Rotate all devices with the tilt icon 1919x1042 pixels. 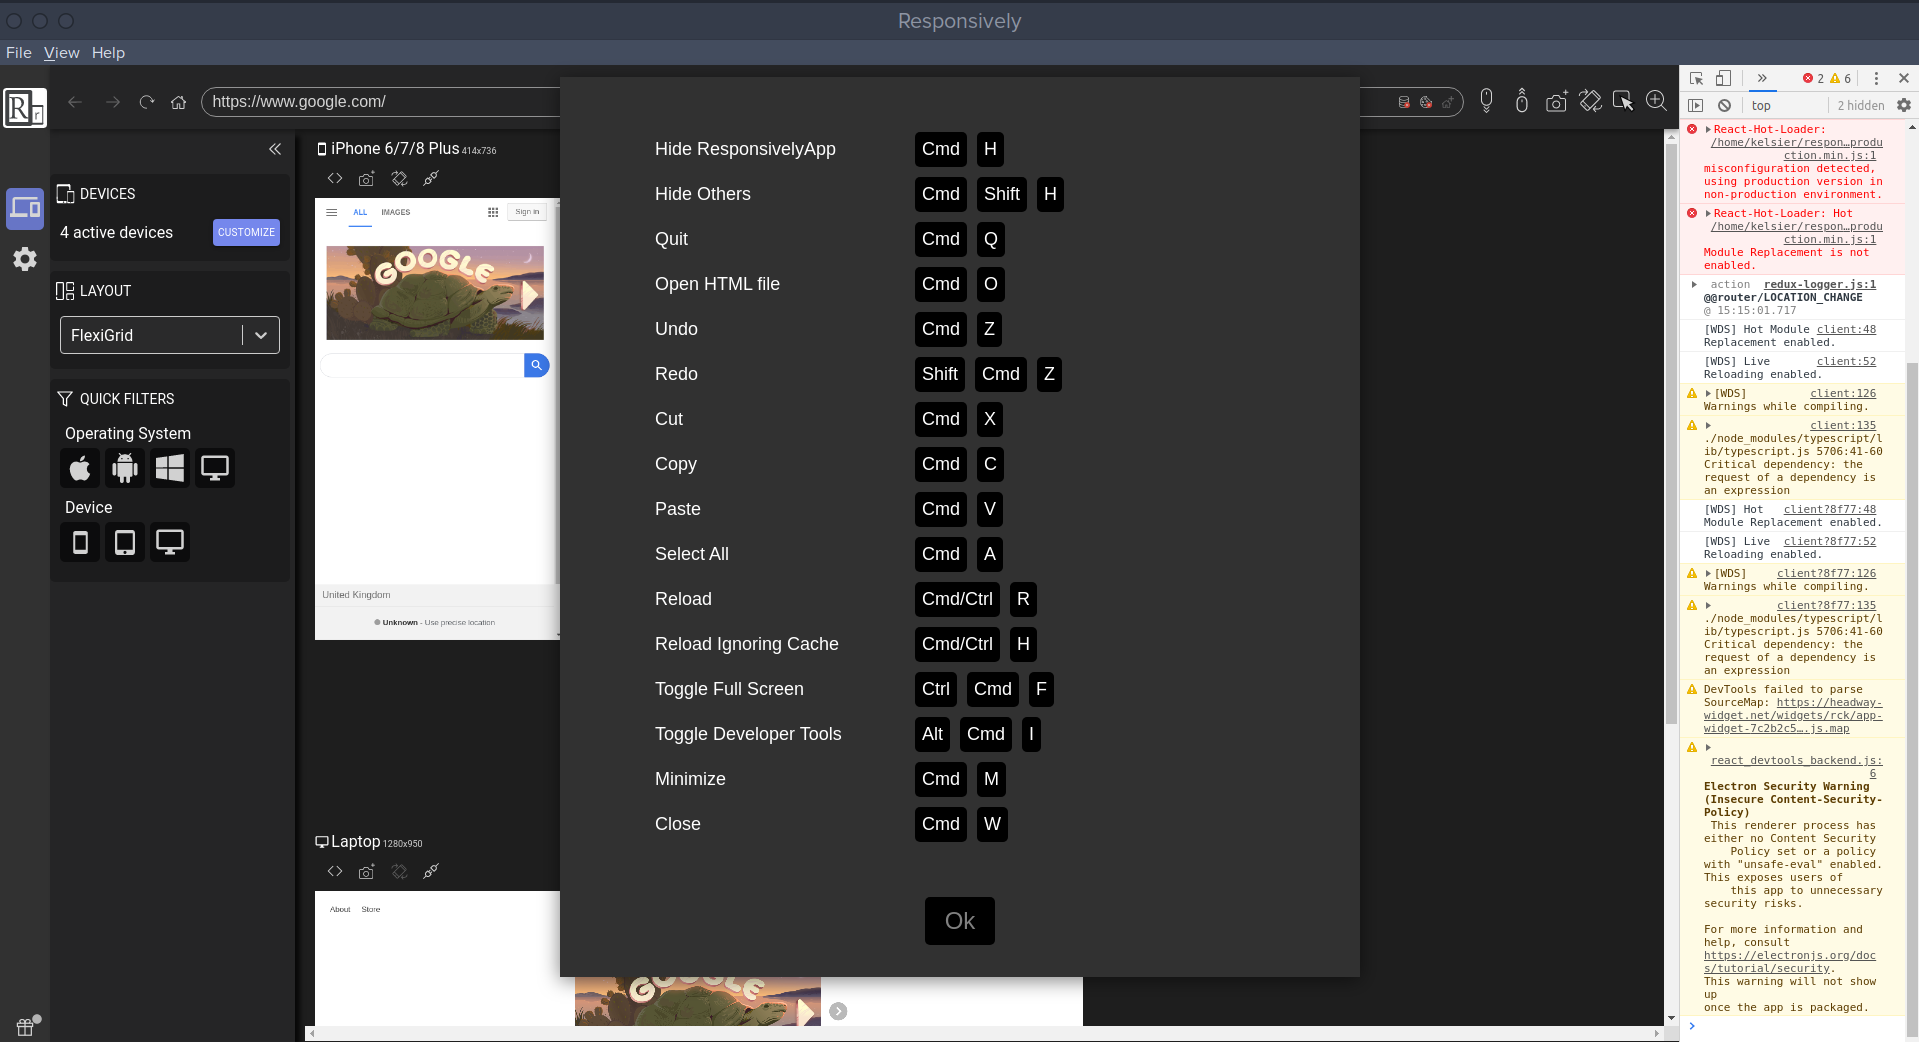1590,101
